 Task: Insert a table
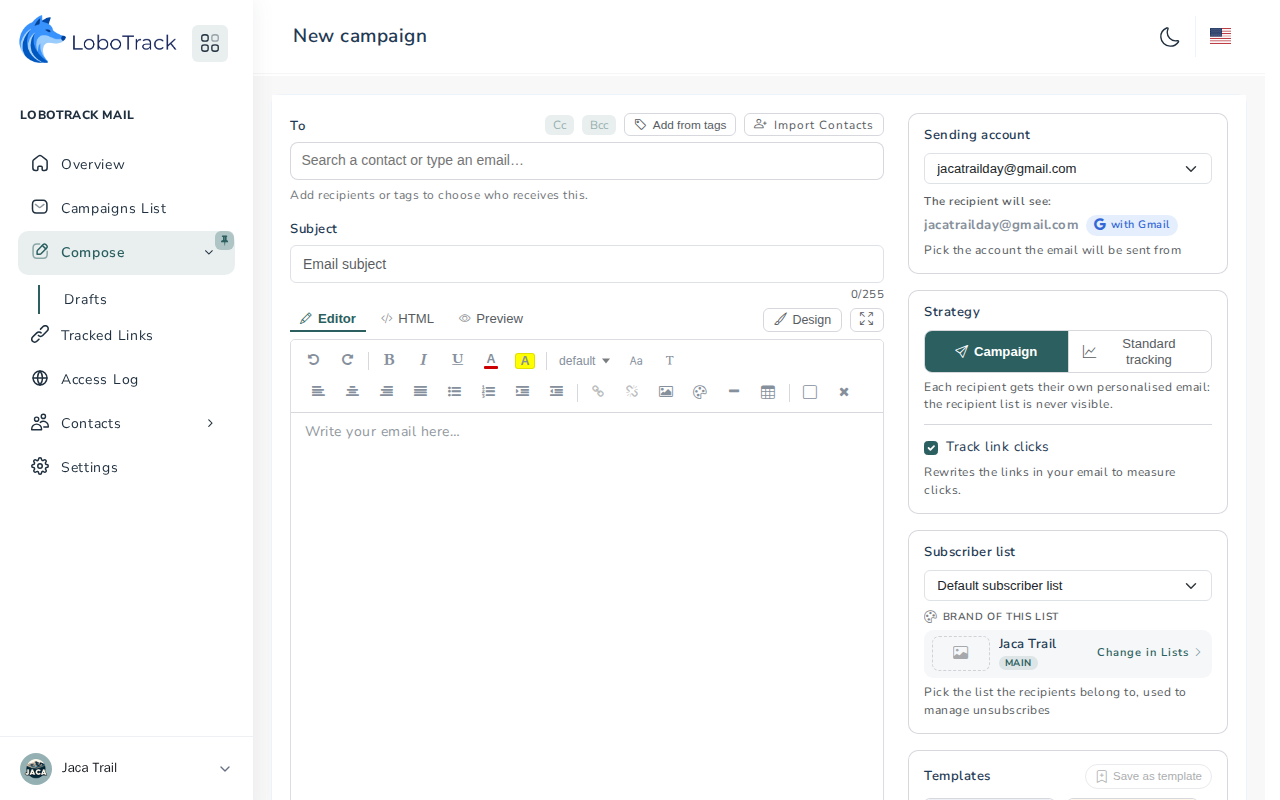point(768,392)
